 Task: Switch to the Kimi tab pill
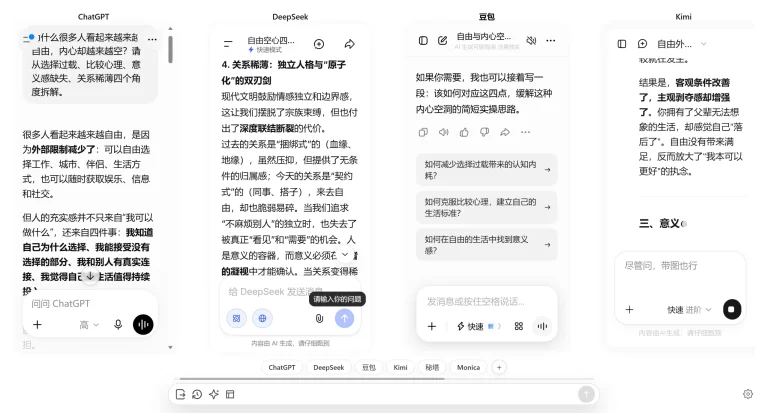coord(400,367)
